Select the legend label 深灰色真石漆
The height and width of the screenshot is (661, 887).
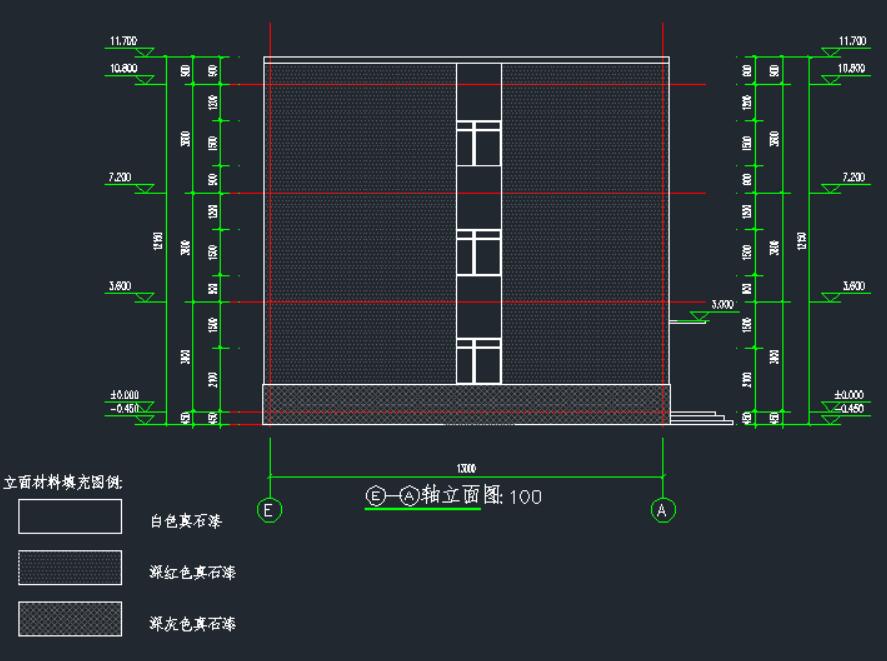coord(192,624)
